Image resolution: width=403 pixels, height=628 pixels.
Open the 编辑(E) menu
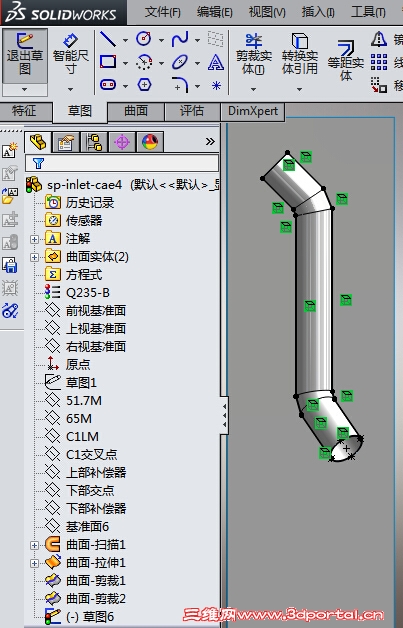pyautogui.click(x=214, y=12)
